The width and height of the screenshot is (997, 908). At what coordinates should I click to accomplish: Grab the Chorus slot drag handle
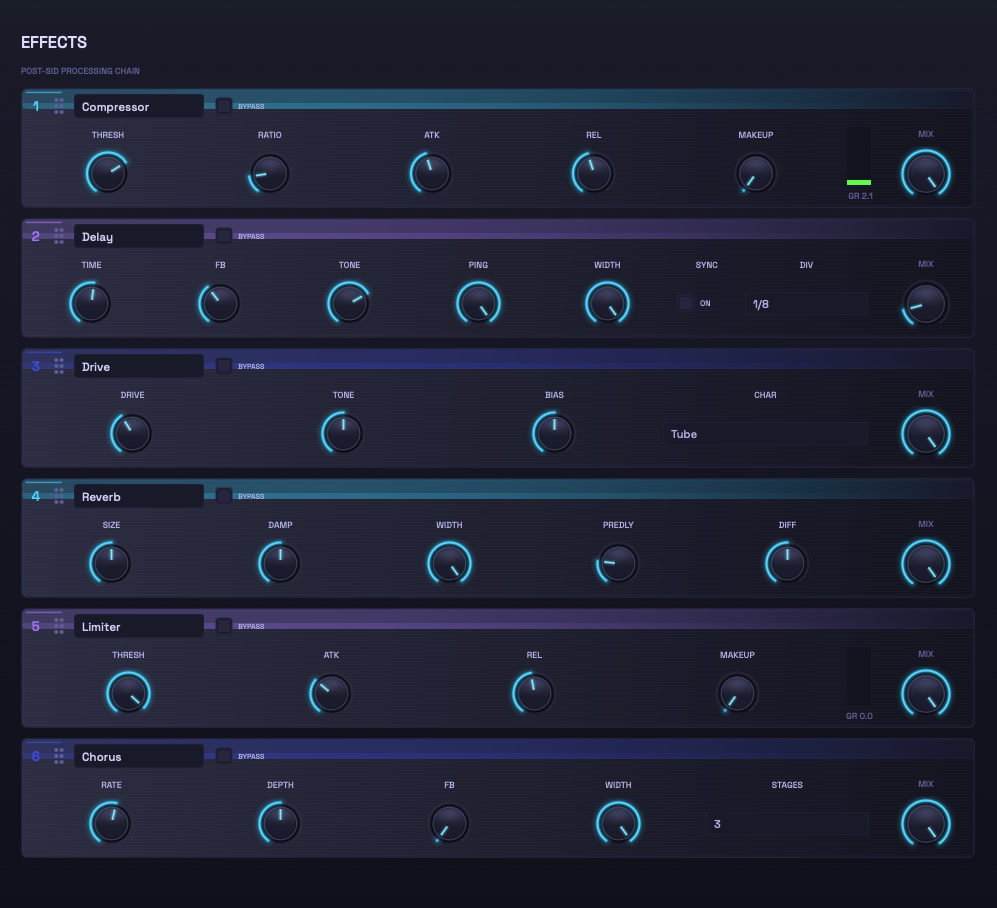(x=58, y=756)
